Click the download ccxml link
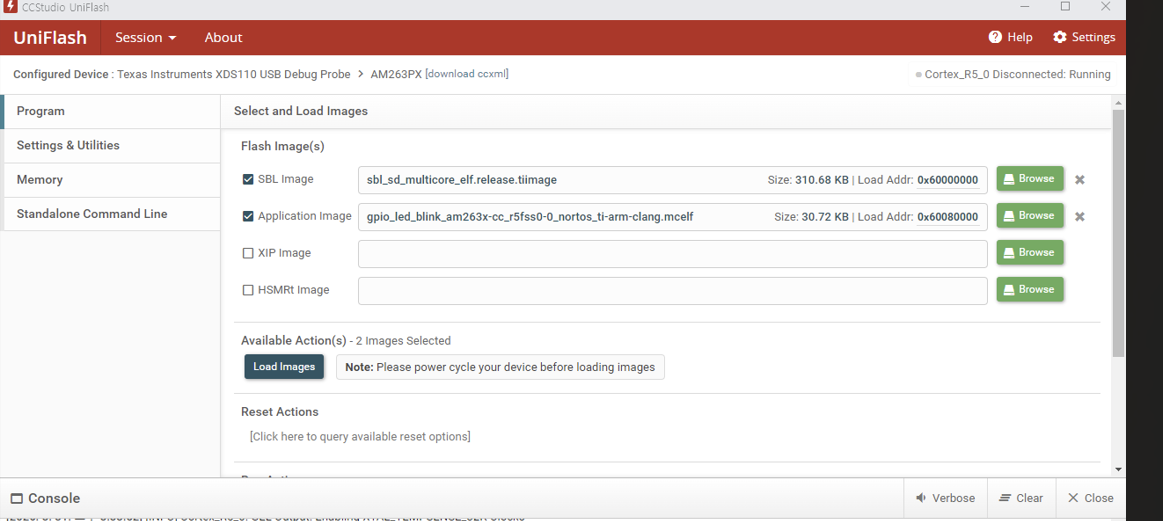This screenshot has width=1163, height=521. point(467,73)
